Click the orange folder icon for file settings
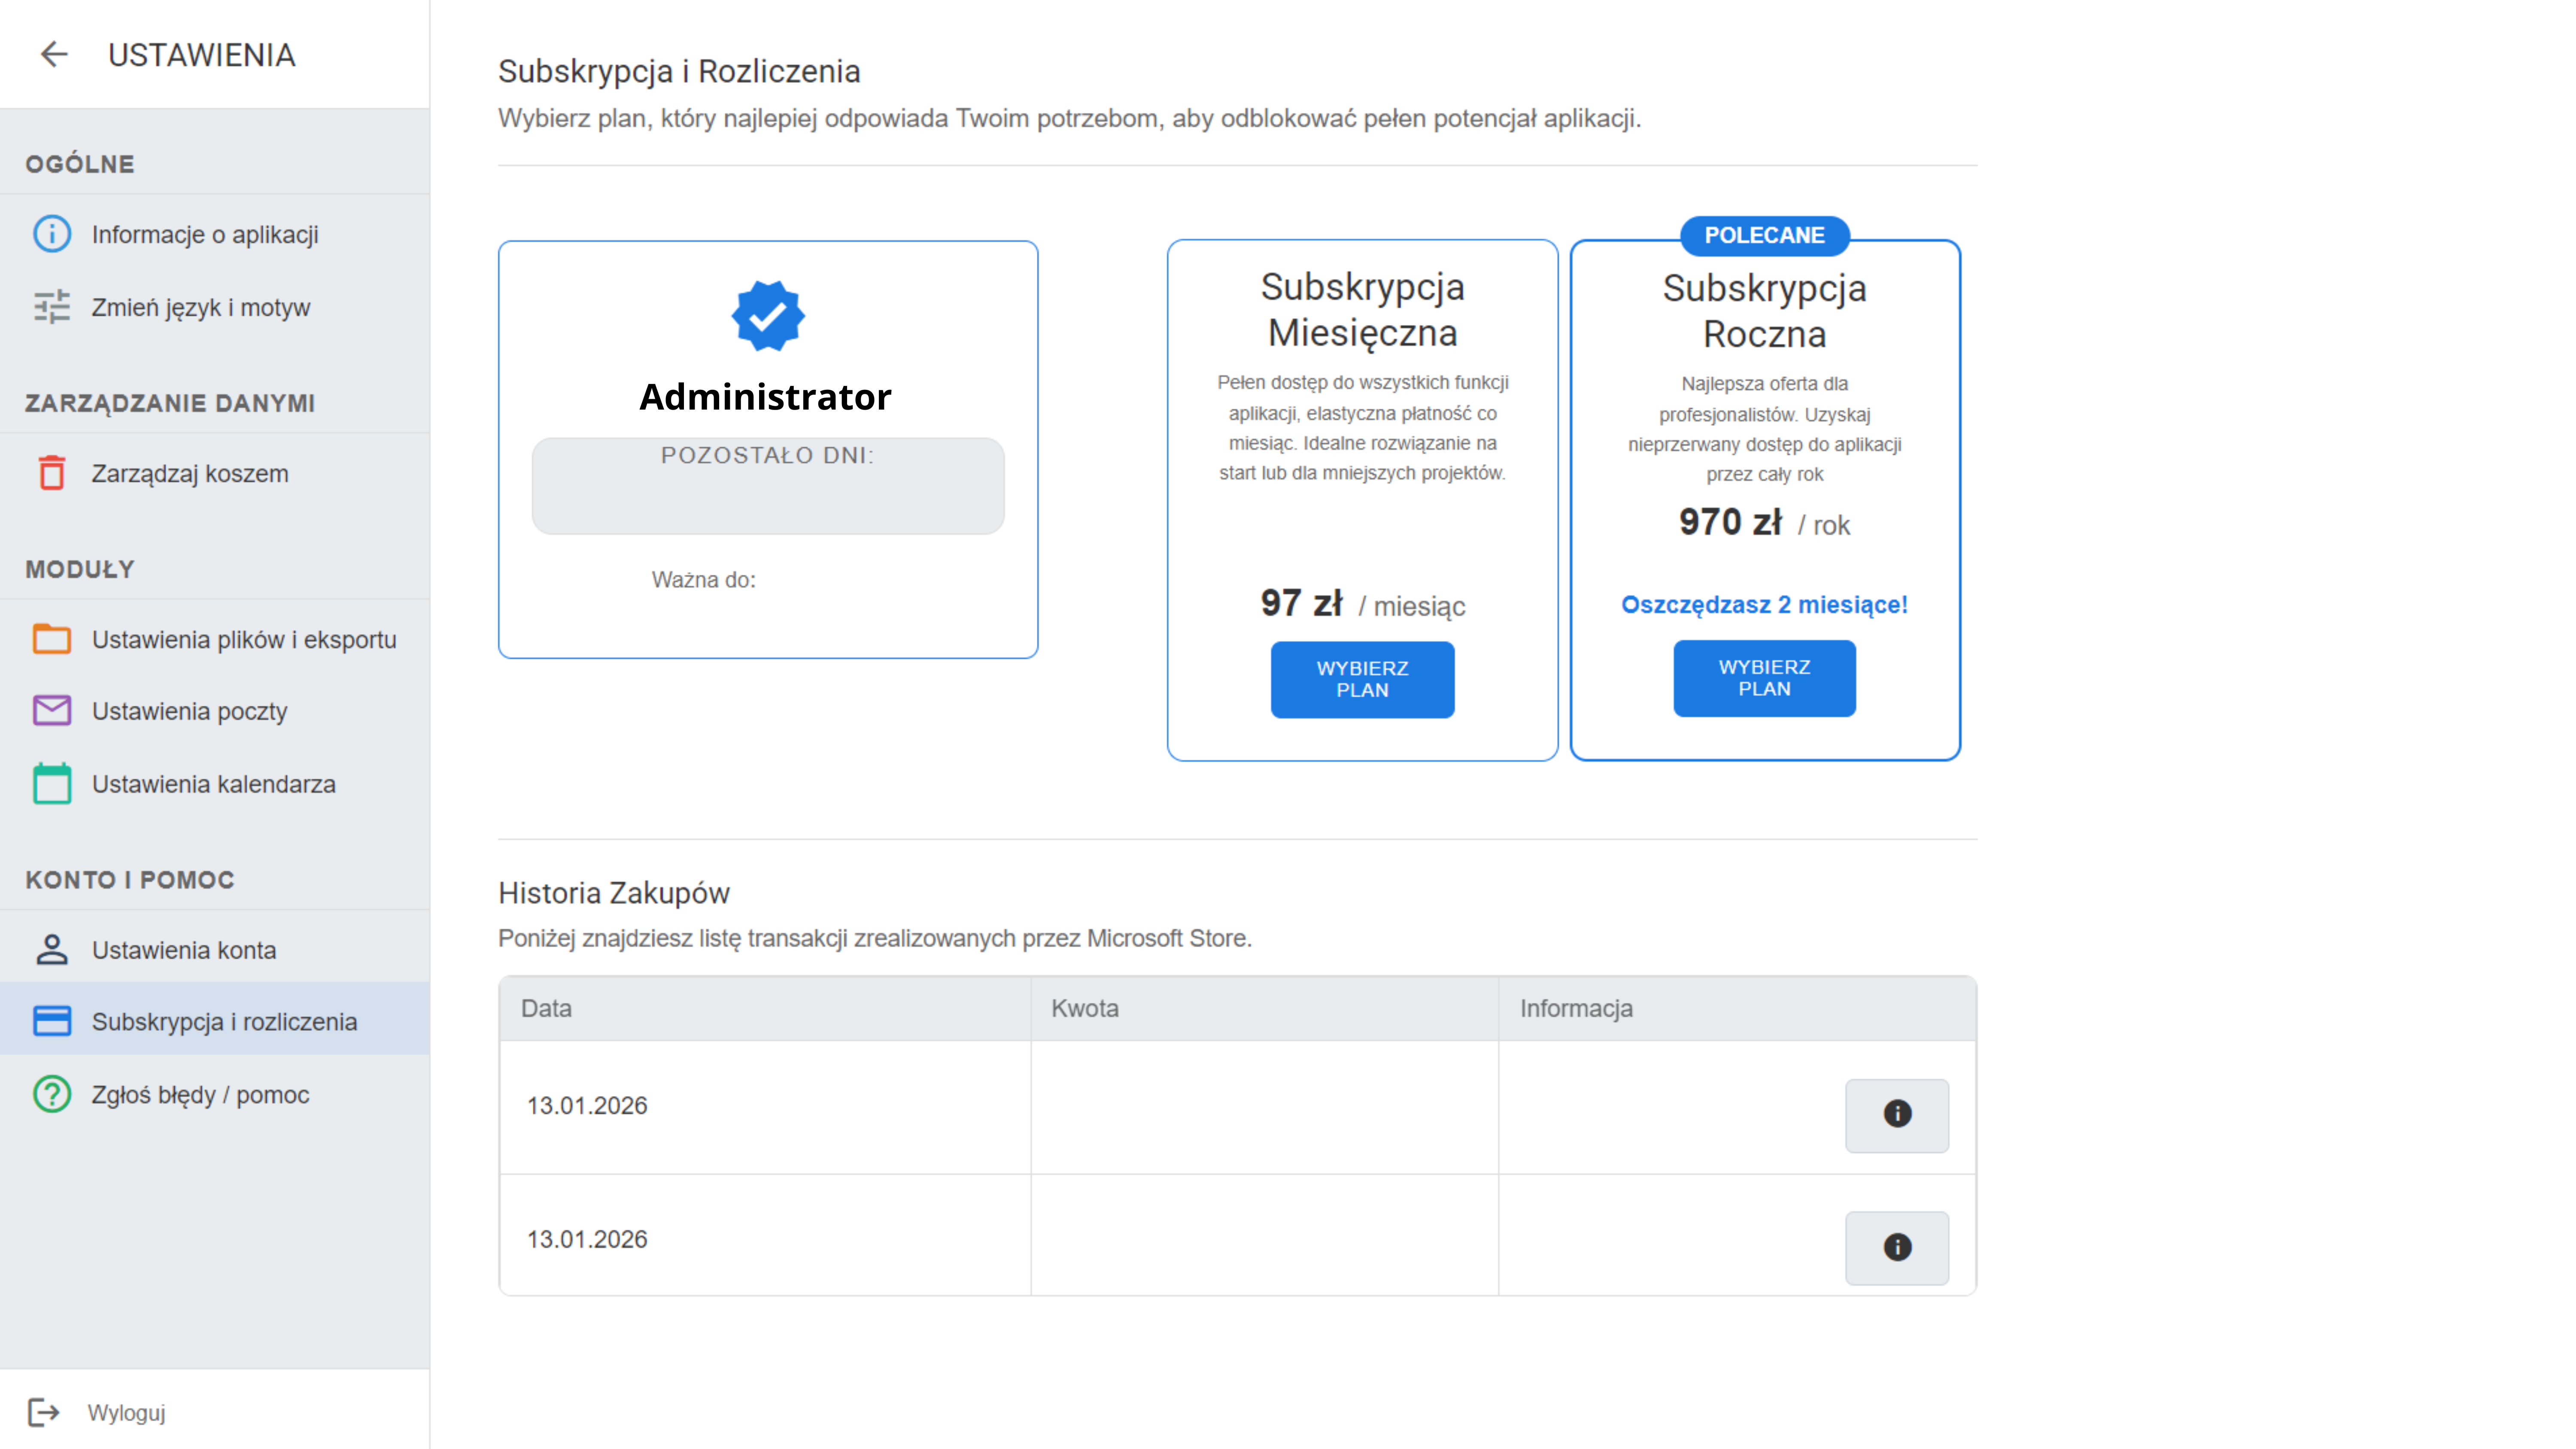The image size is (2576, 1449). point(52,639)
